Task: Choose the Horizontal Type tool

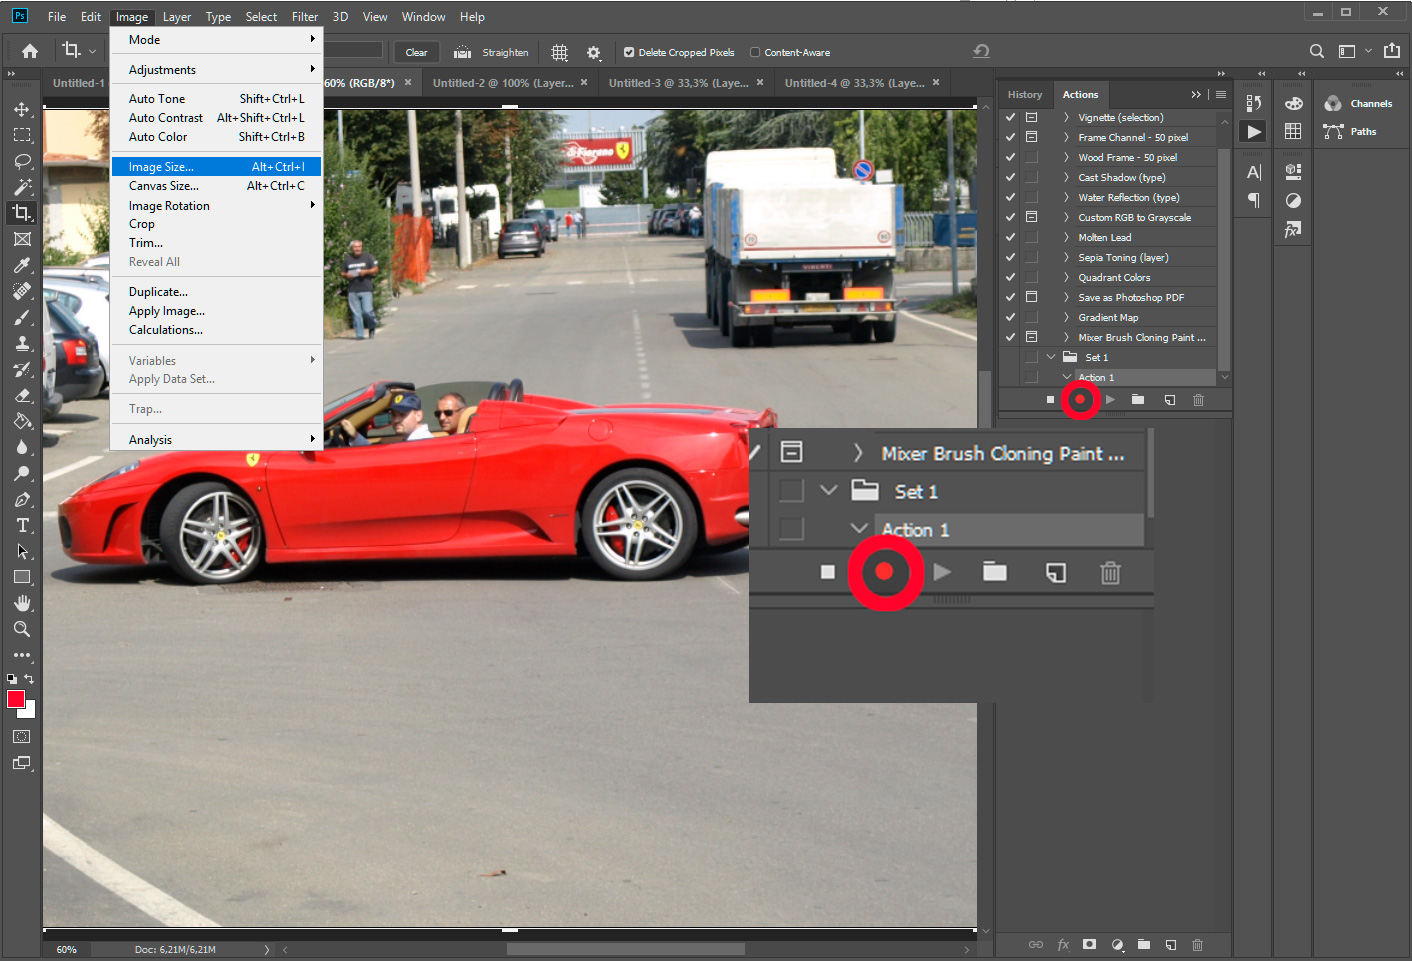Action: coord(20,525)
